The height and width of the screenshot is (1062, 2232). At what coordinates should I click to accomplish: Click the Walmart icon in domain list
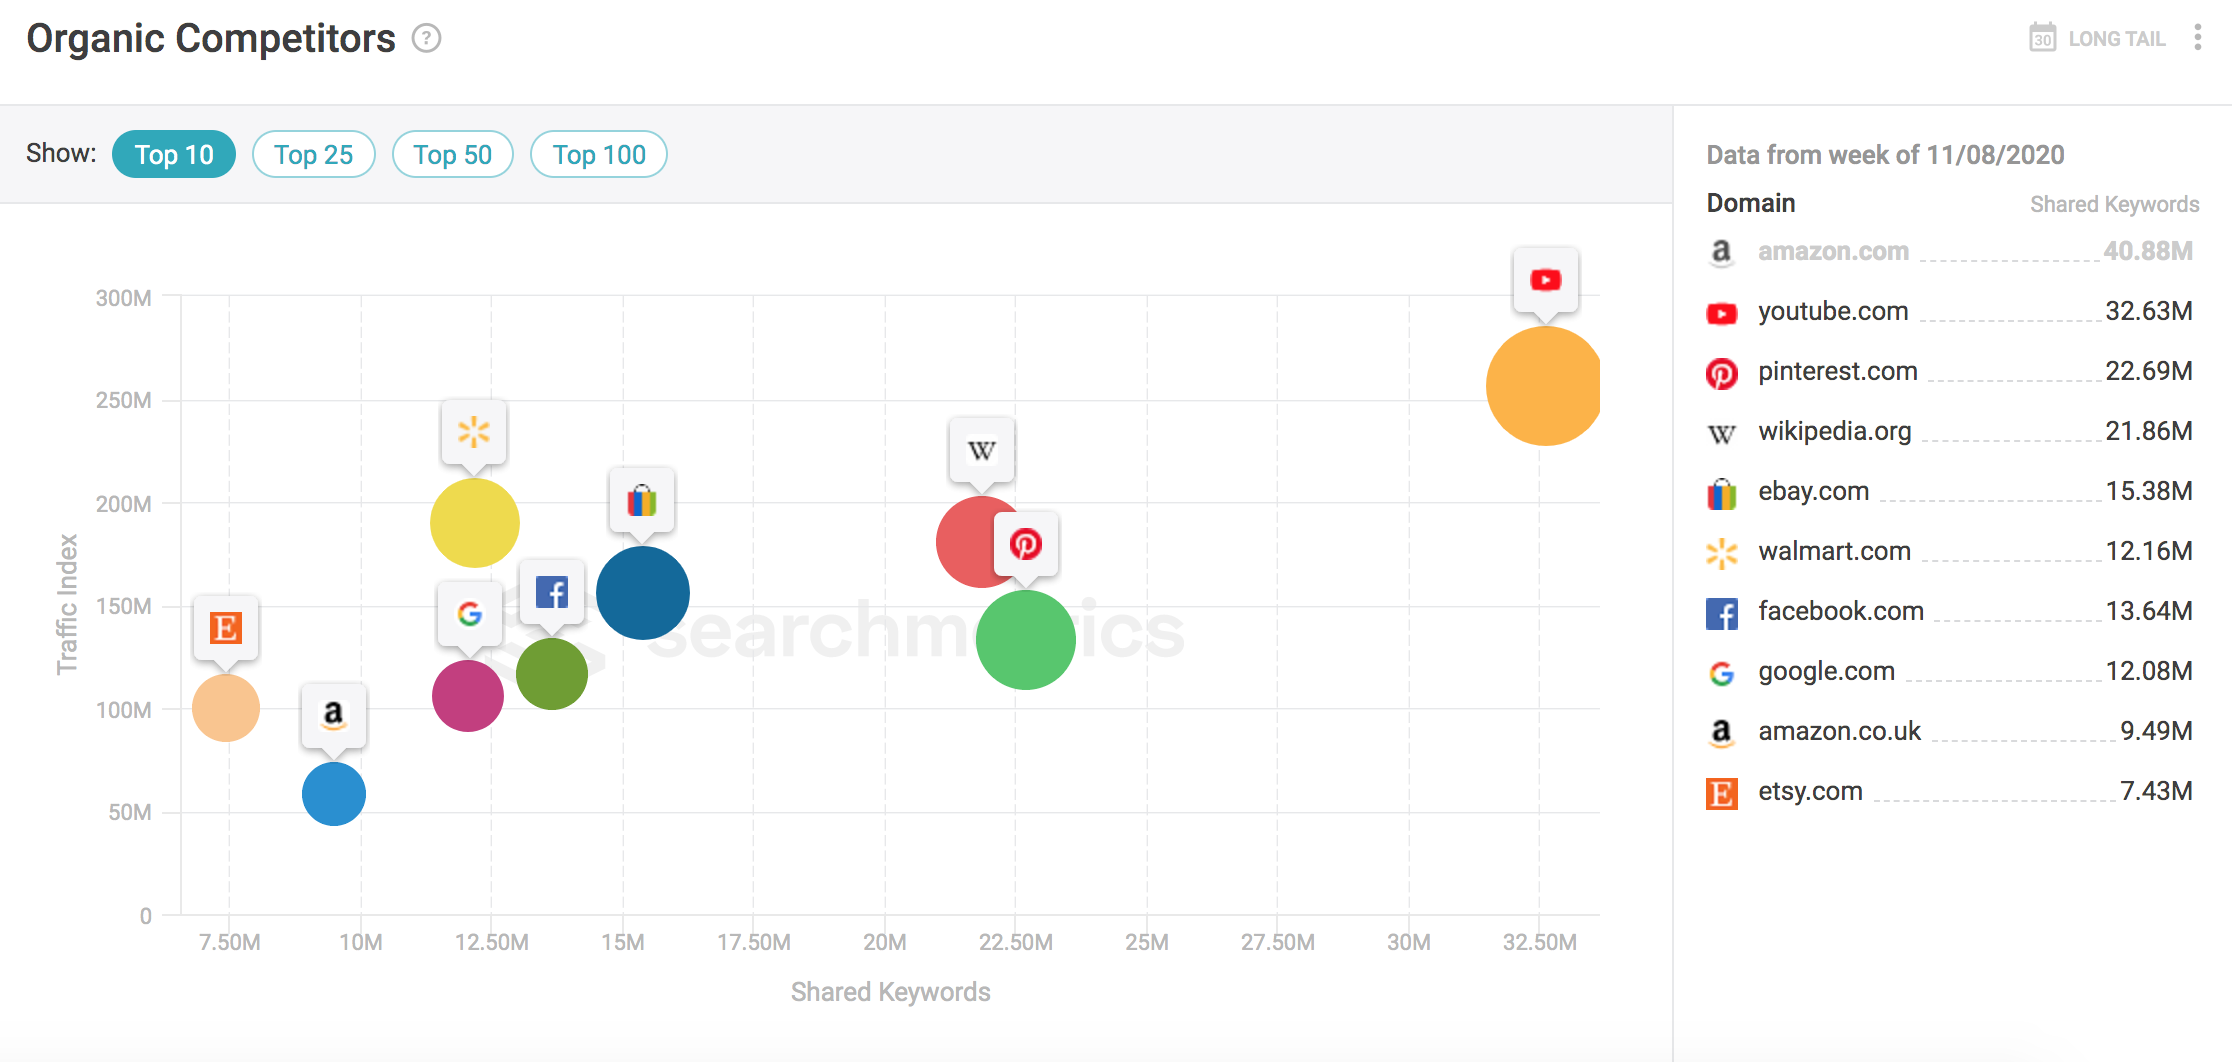[1721, 553]
